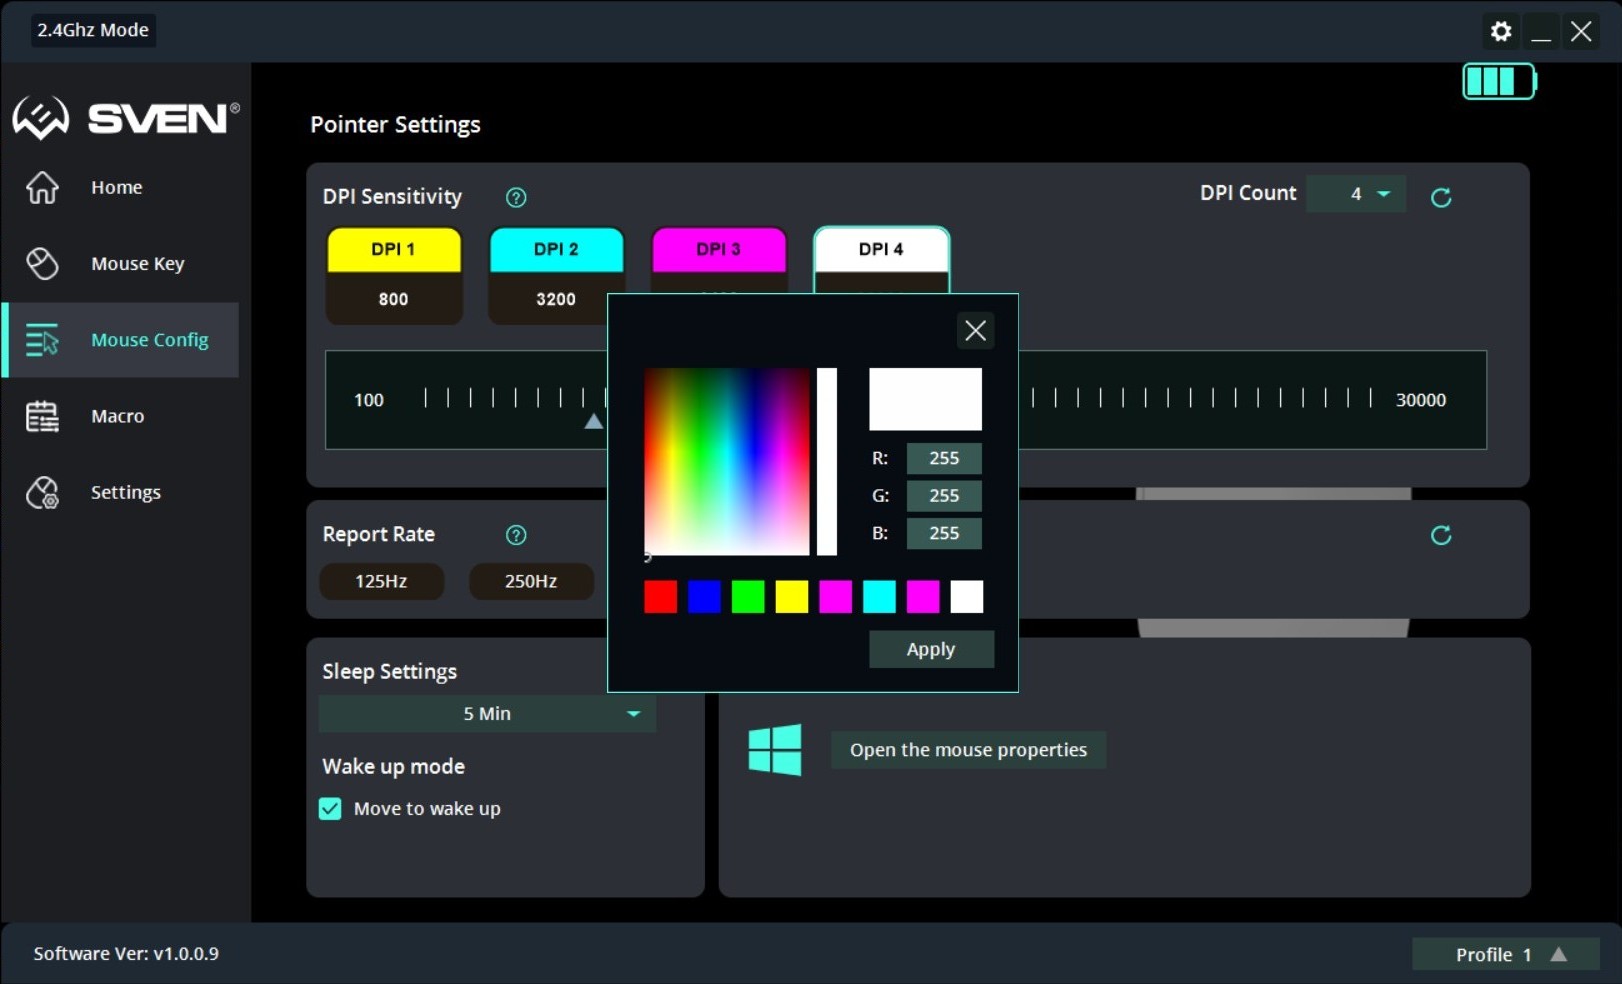Select the white DPI 4 tab
The image size is (1622, 984).
point(881,250)
